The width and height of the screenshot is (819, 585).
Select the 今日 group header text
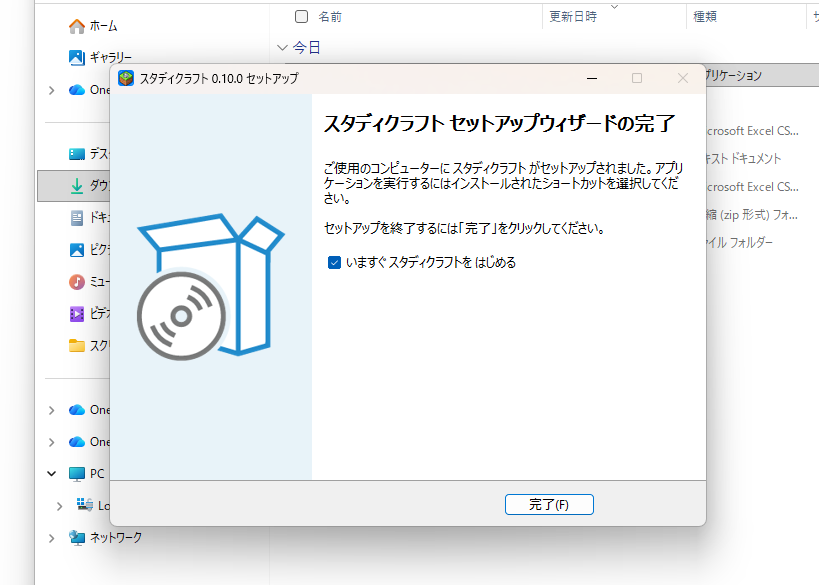pyautogui.click(x=307, y=48)
